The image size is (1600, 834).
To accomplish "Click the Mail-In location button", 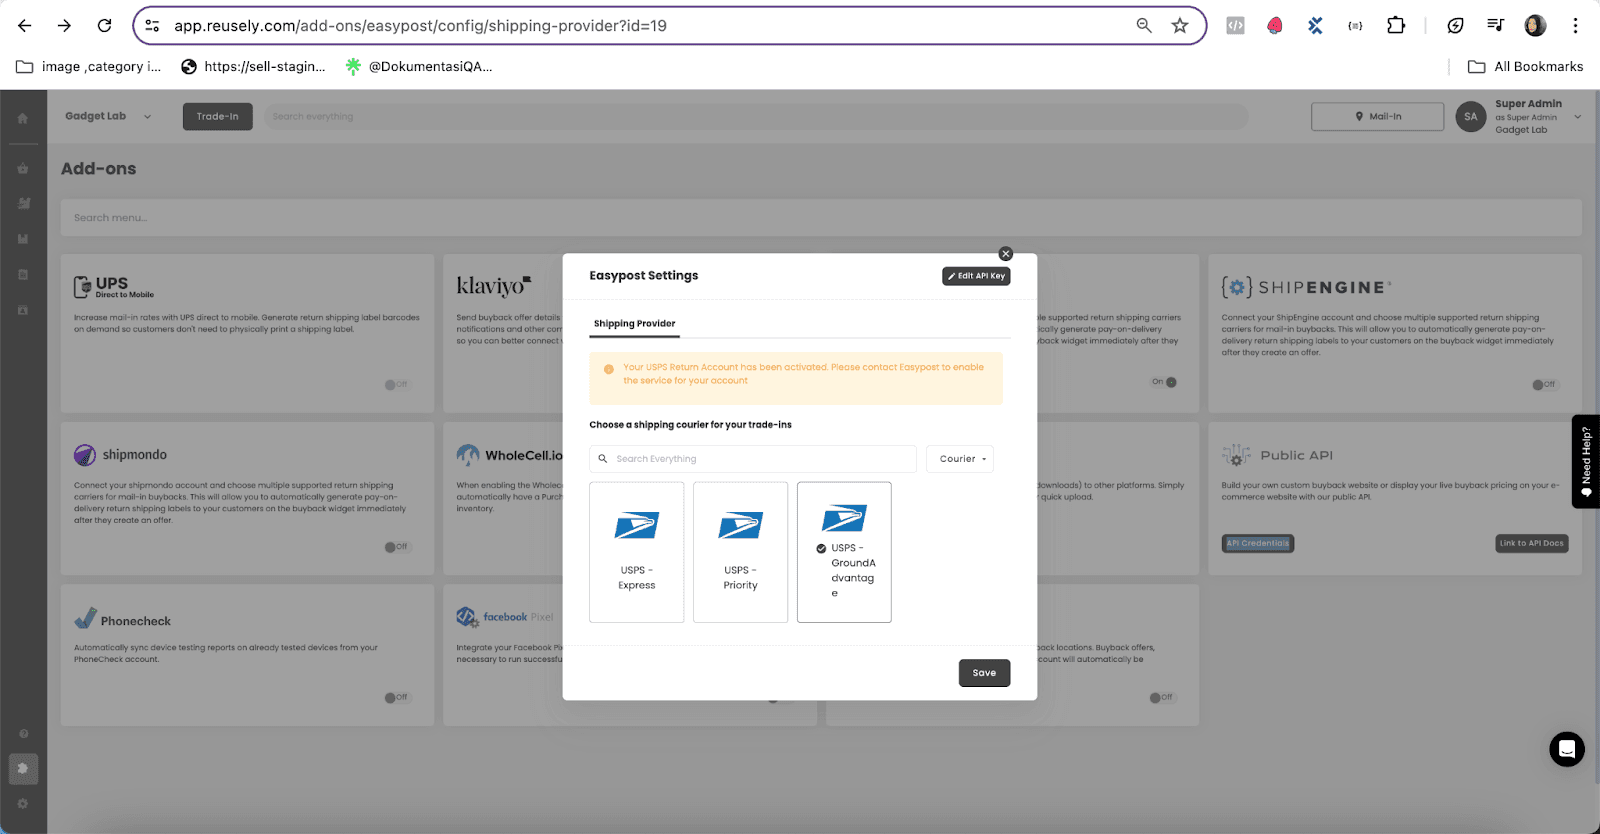I will click(1378, 117).
